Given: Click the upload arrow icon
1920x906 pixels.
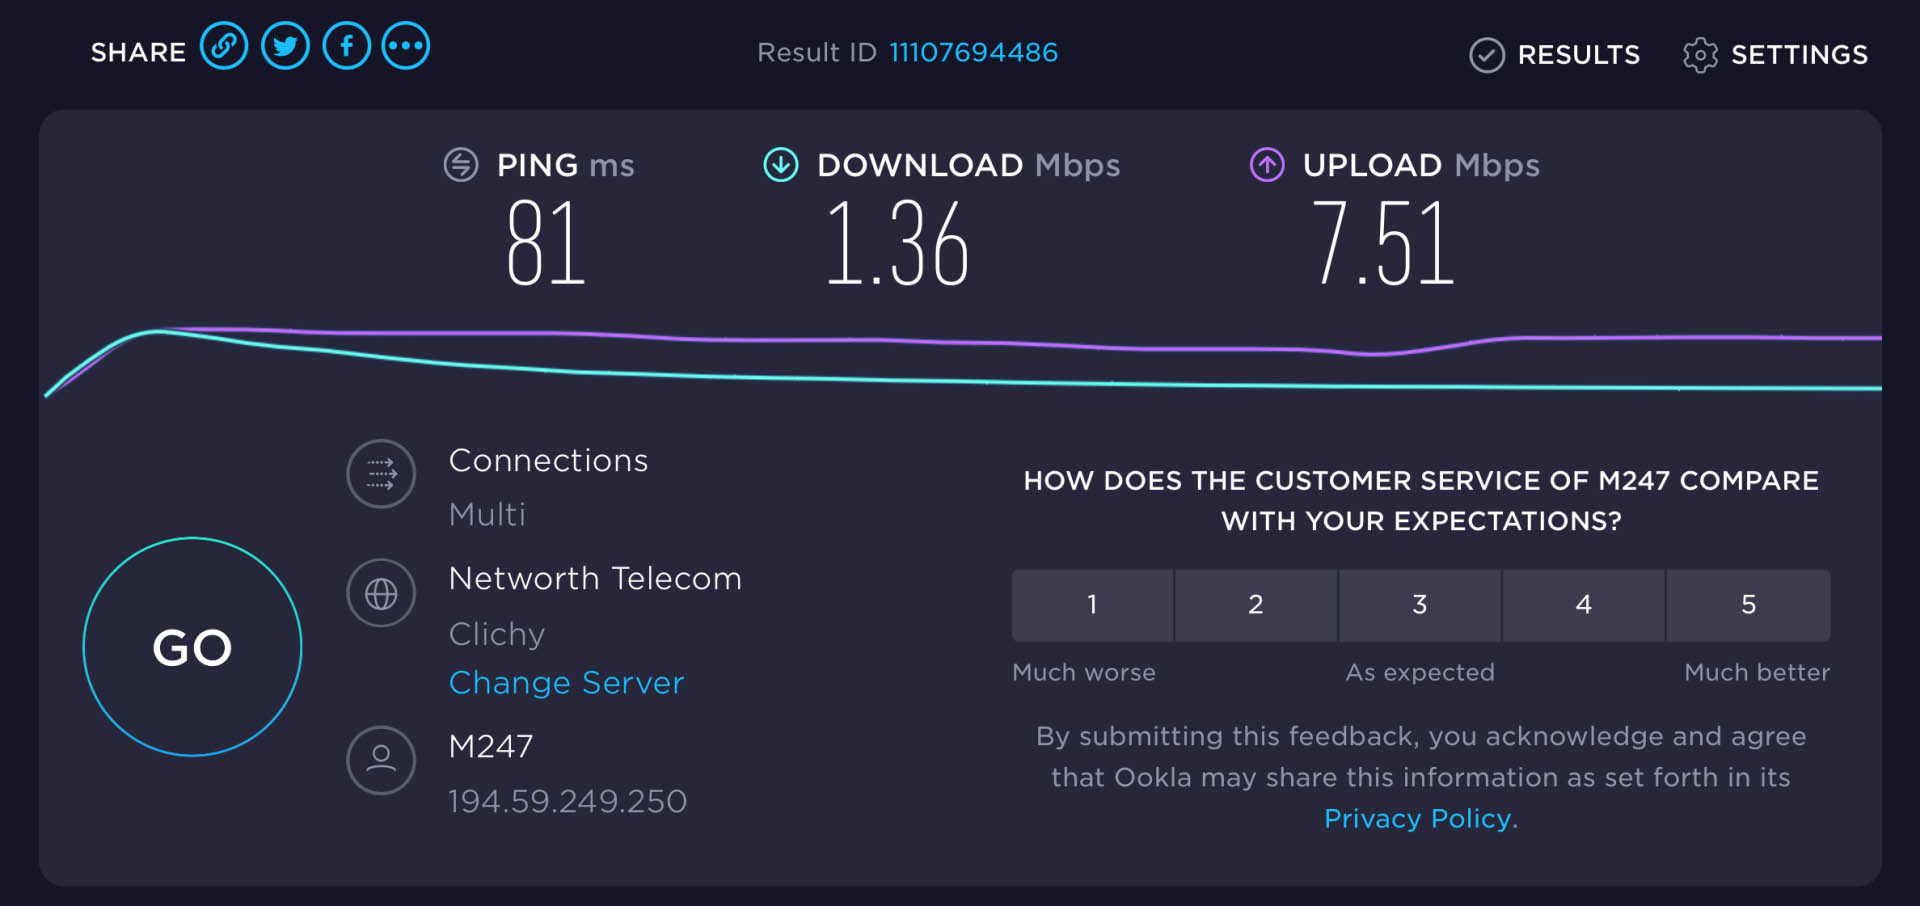Looking at the screenshot, I should tap(1267, 164).
